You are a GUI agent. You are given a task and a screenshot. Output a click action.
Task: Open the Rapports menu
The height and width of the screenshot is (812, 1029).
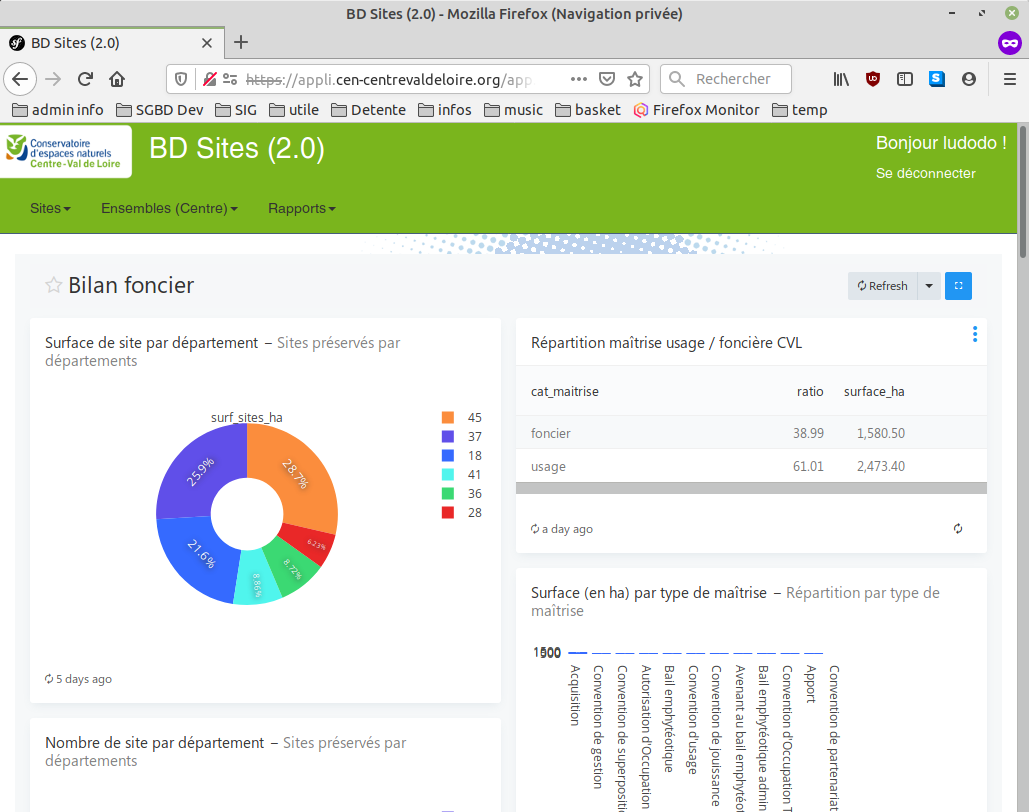click(301, 209)
